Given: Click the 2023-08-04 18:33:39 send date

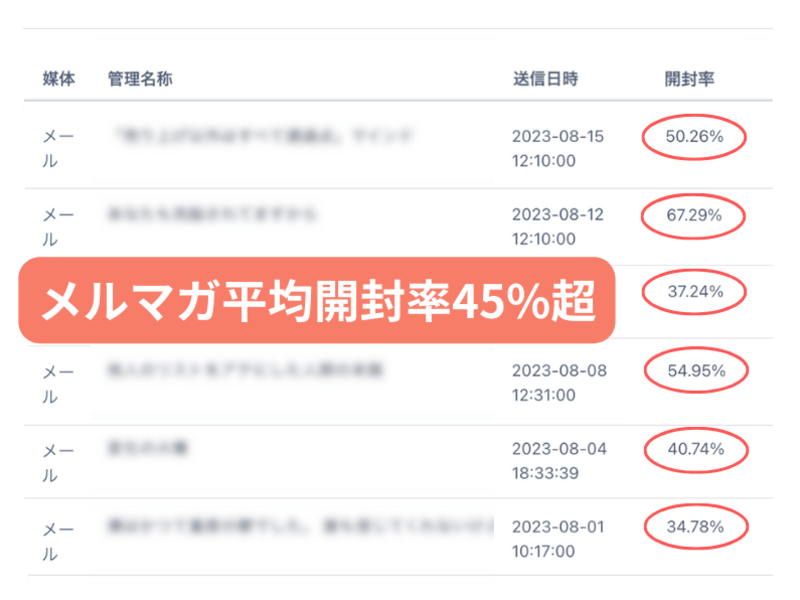Looking at the screenshot, I should (x=558, y=460).
